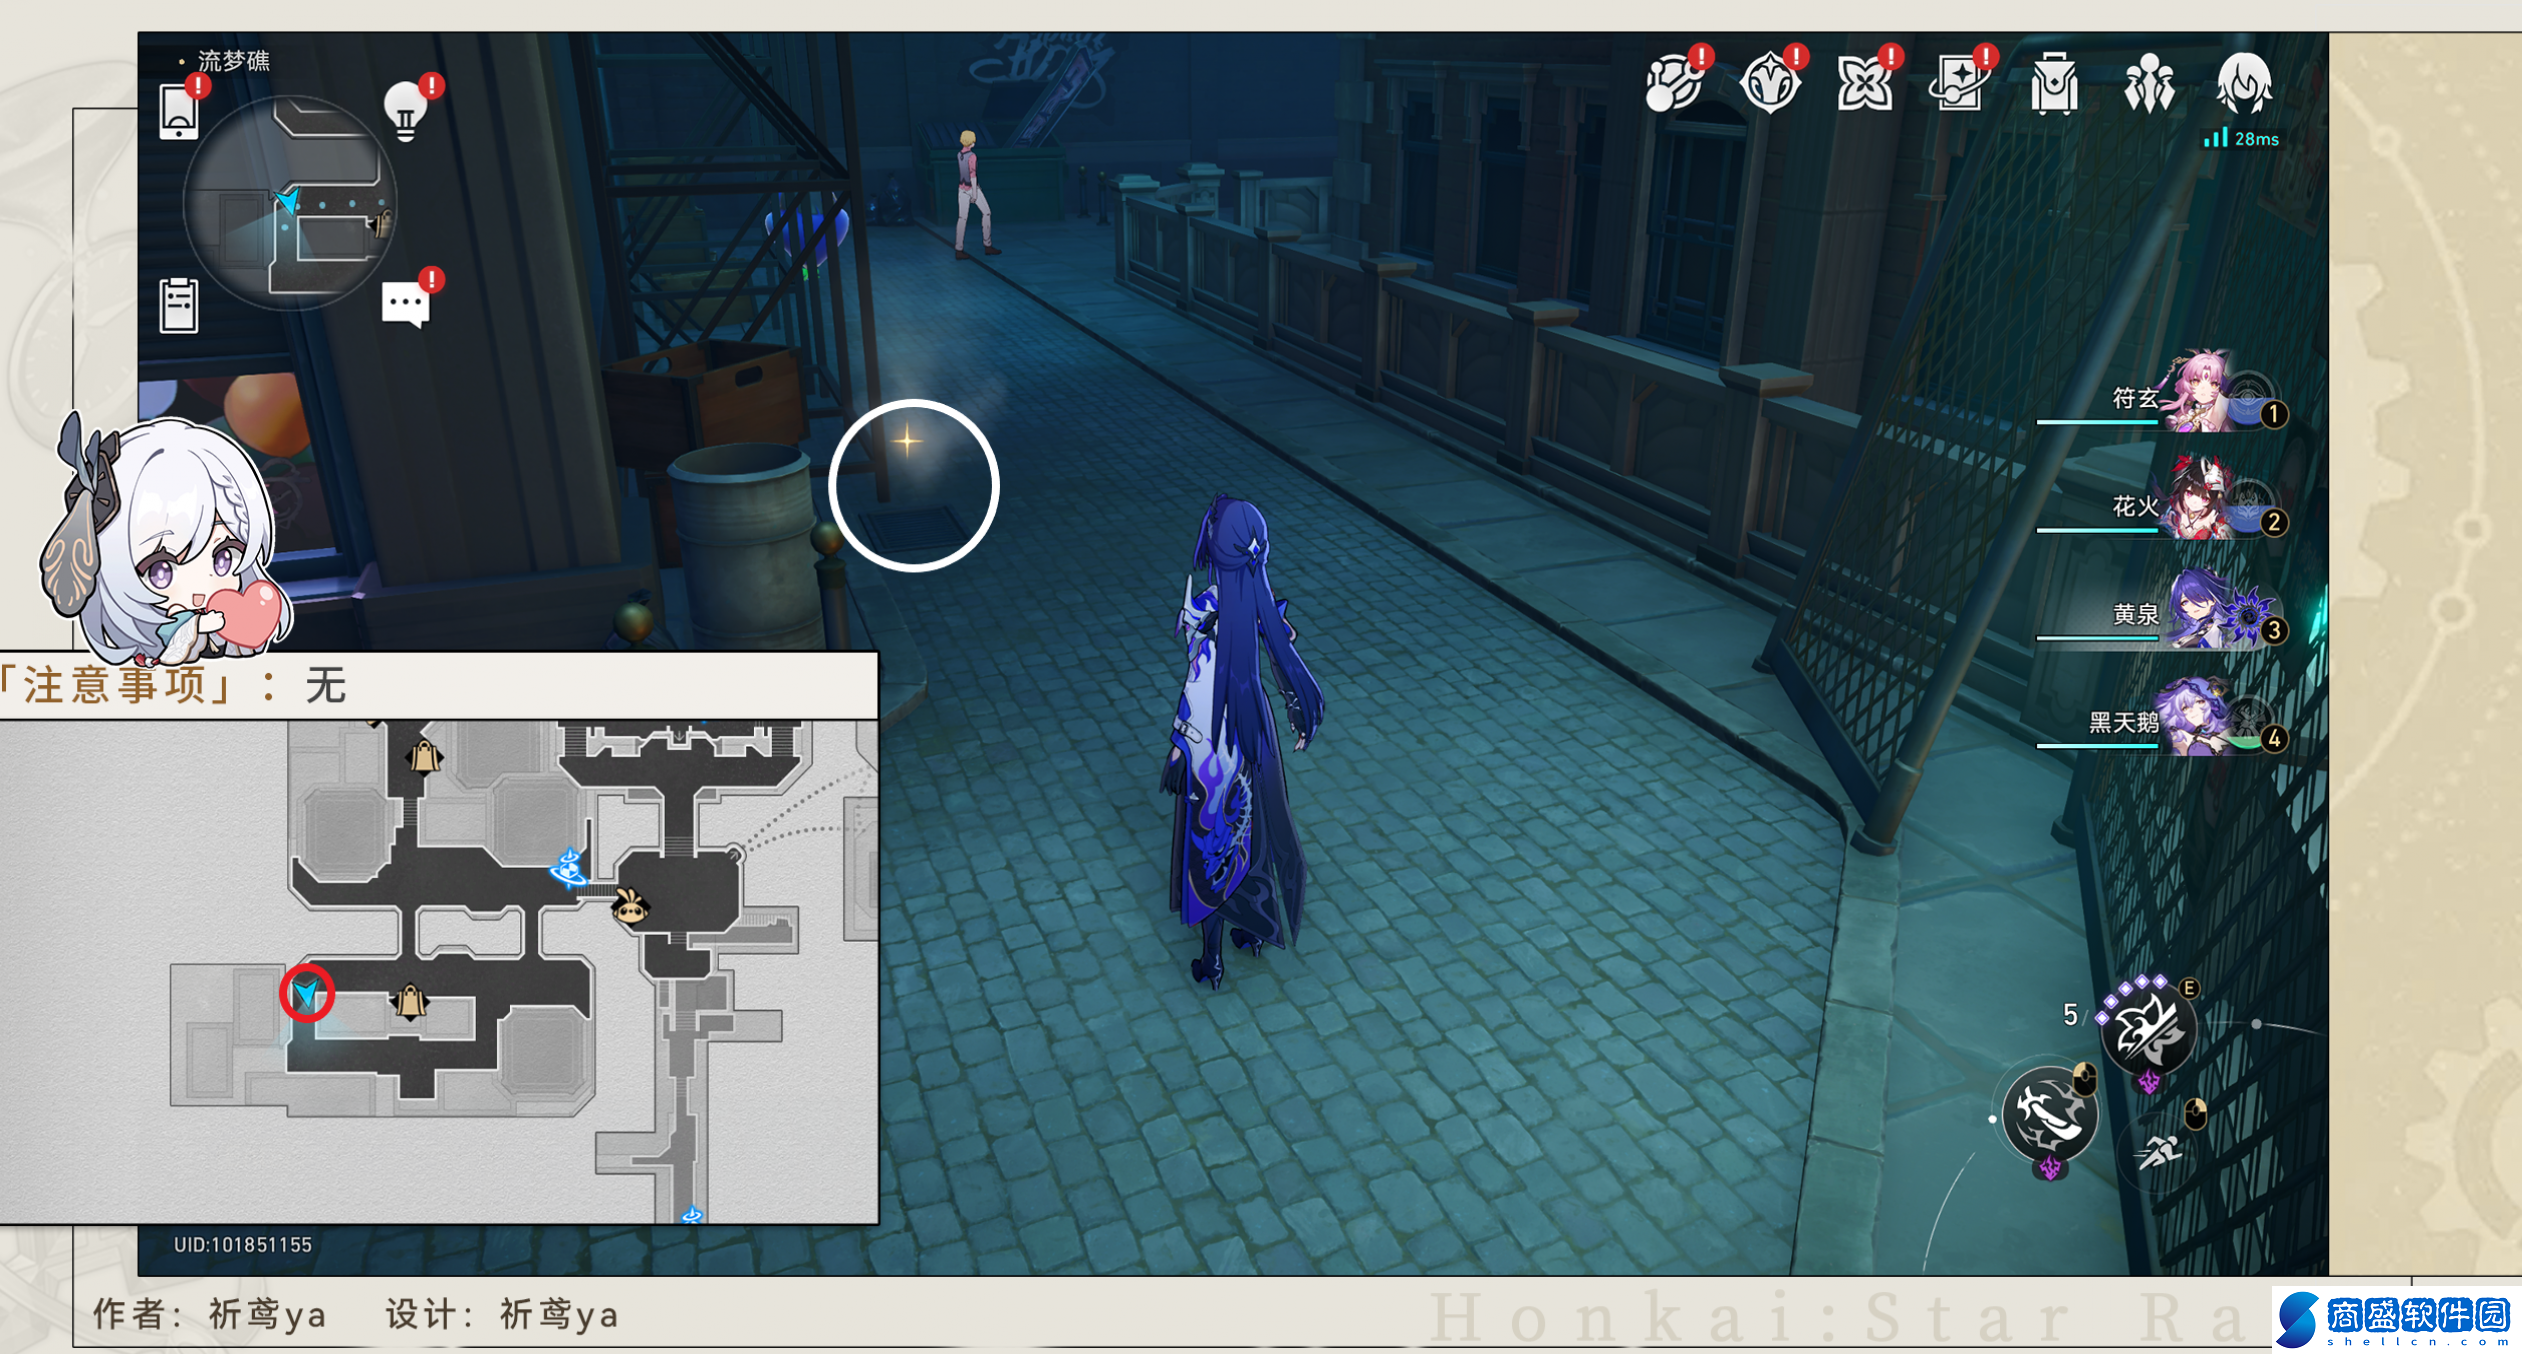Viewport: 2522px width, 1354px height.
Task: Open the flower-shaped event icon
Action: pos(1864,84)
